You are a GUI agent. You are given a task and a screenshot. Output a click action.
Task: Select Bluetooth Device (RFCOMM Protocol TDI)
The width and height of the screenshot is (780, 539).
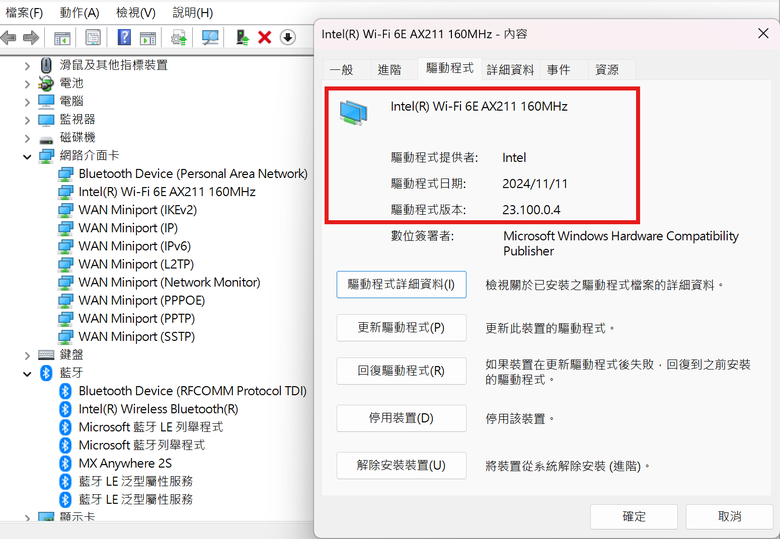coord(193,391)
